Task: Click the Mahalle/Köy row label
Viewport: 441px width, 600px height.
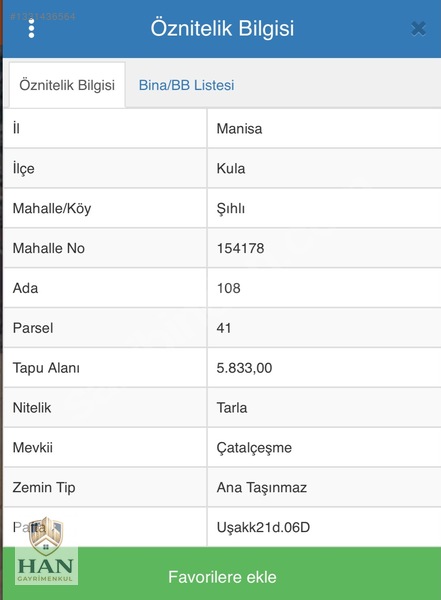Action: point(52,209)
